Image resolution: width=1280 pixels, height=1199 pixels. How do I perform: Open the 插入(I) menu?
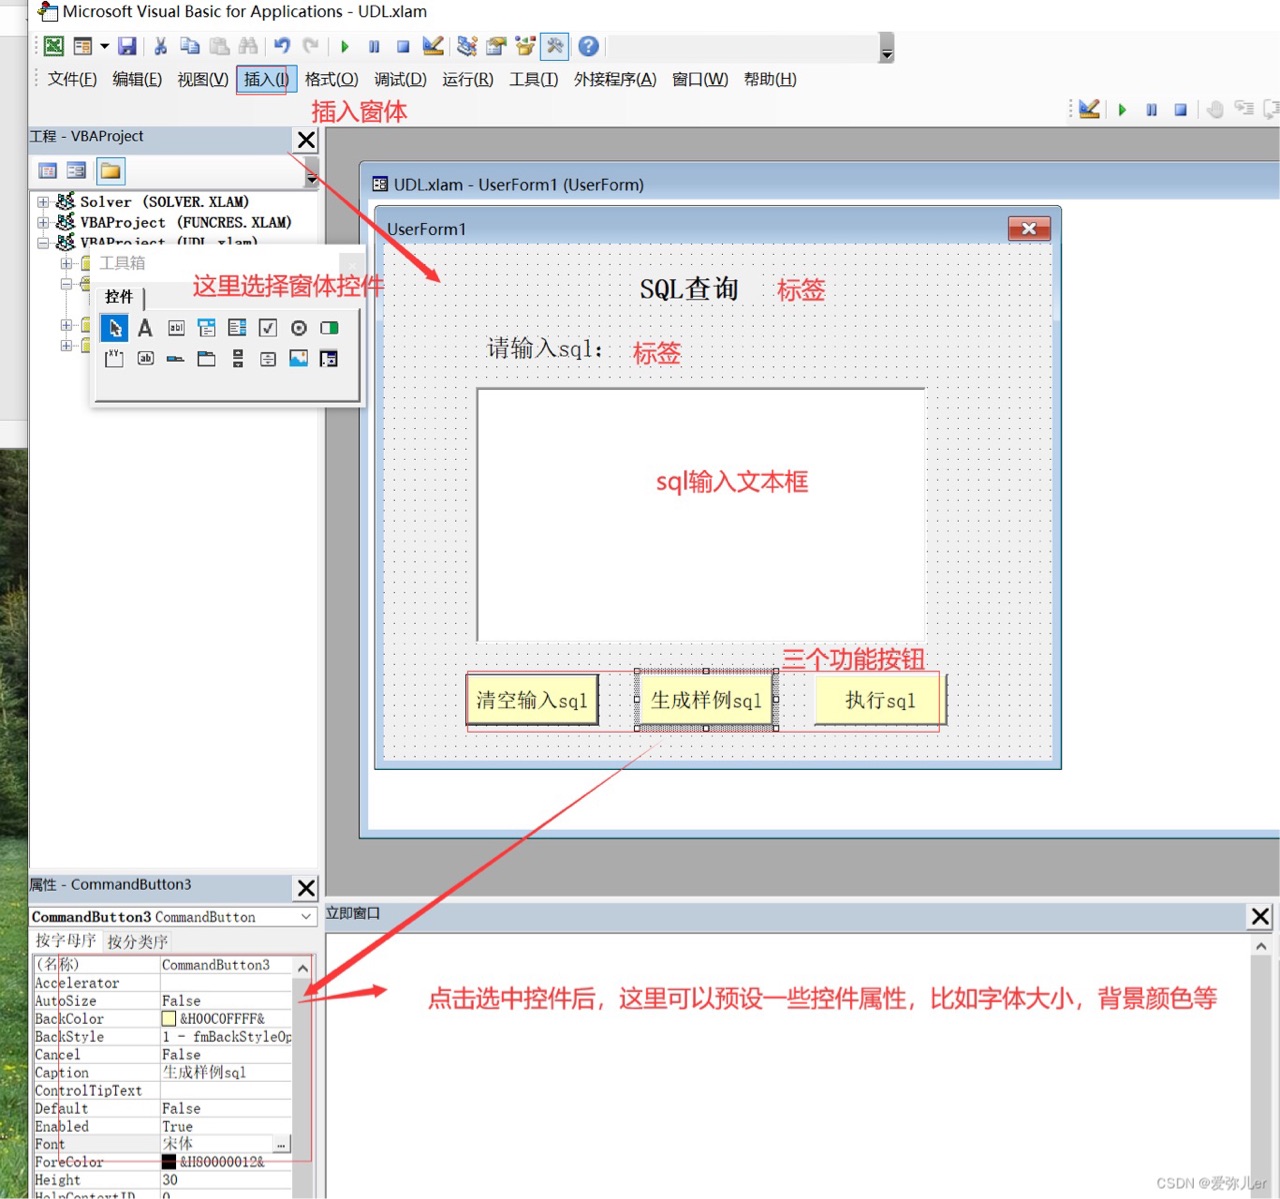pyautogui.click(x=266, y=79)
